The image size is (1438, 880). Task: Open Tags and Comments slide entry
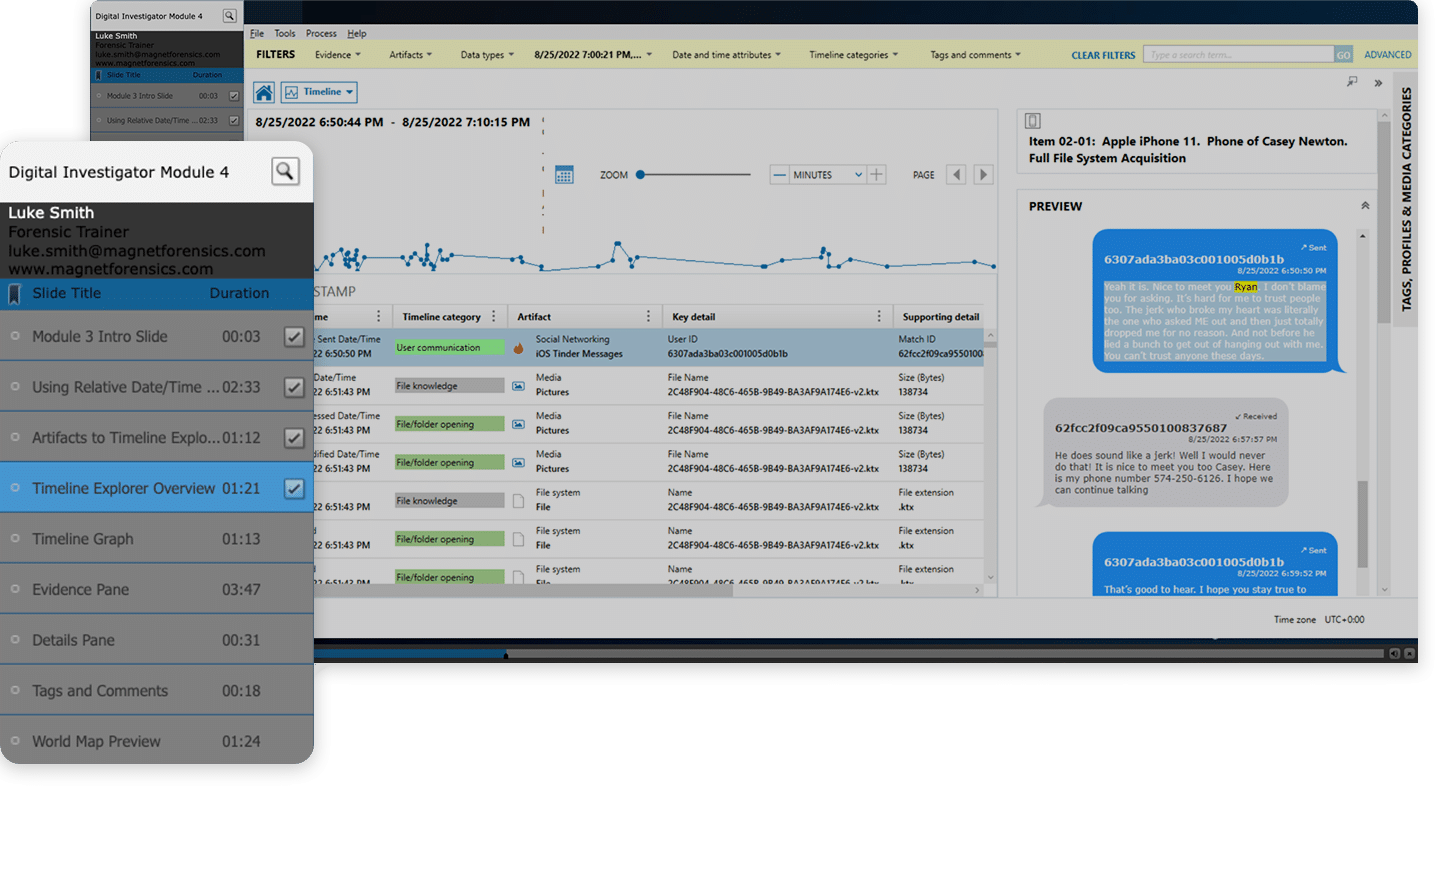coord(157,691)
